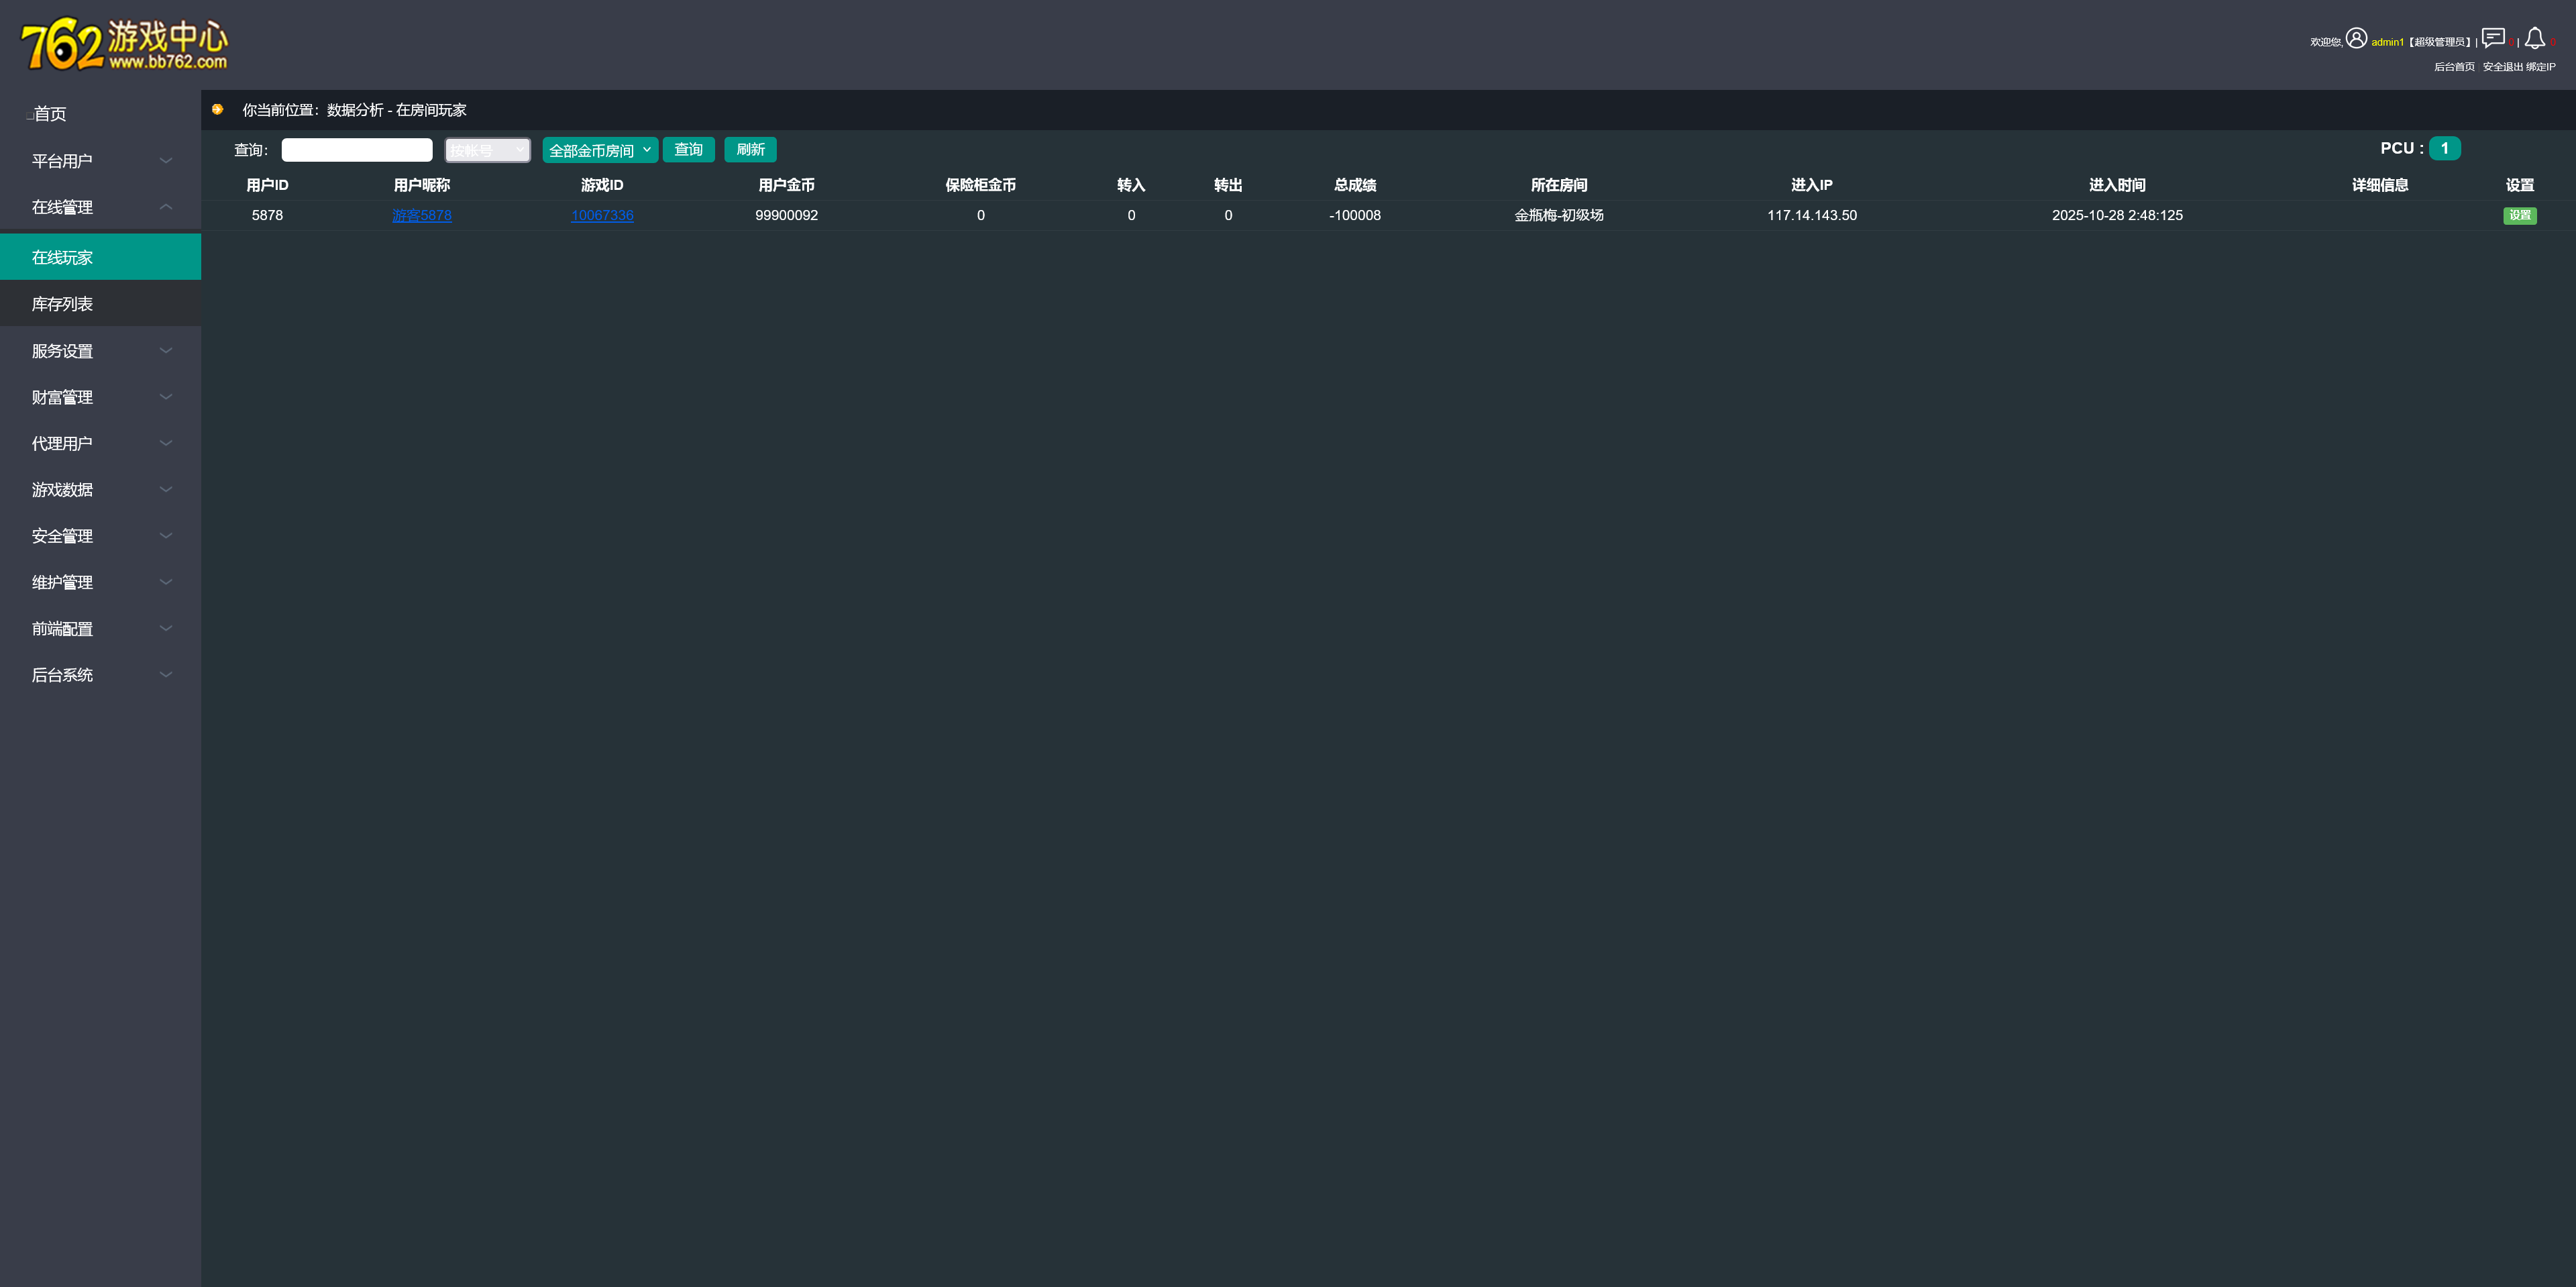Click the 762 游戏中心 logo
The width and height of the screenshot is (2576, 1287).
click(124, 45)
